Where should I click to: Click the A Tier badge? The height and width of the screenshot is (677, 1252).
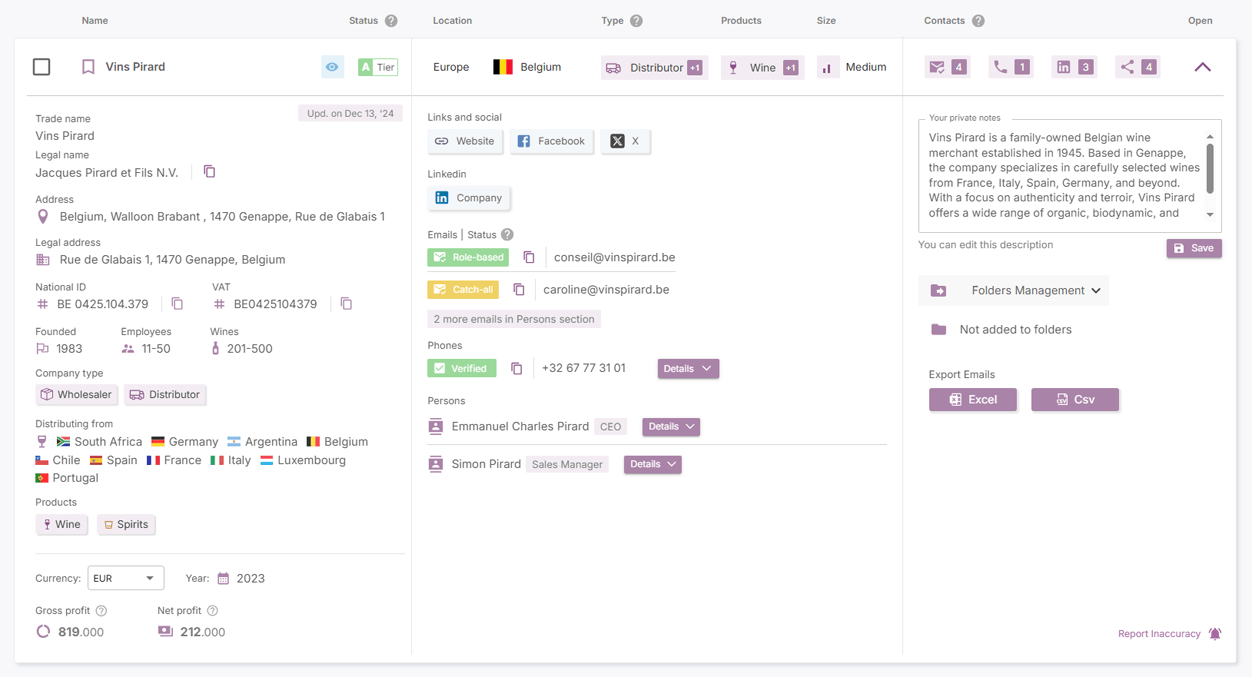coord(378,67)
